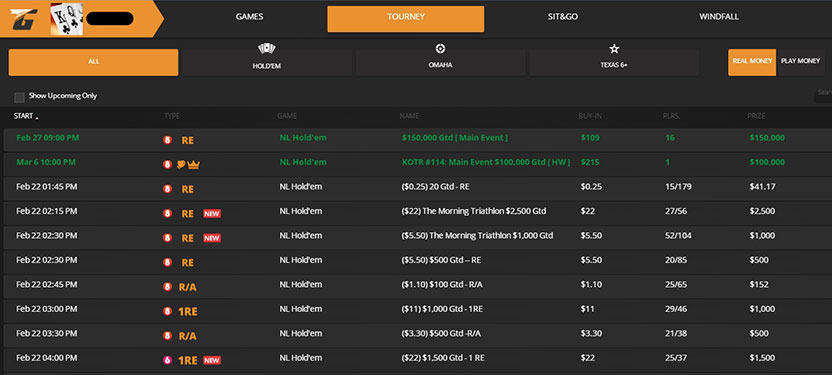Open the player avatar with K and Q cards

coord(66,20)
